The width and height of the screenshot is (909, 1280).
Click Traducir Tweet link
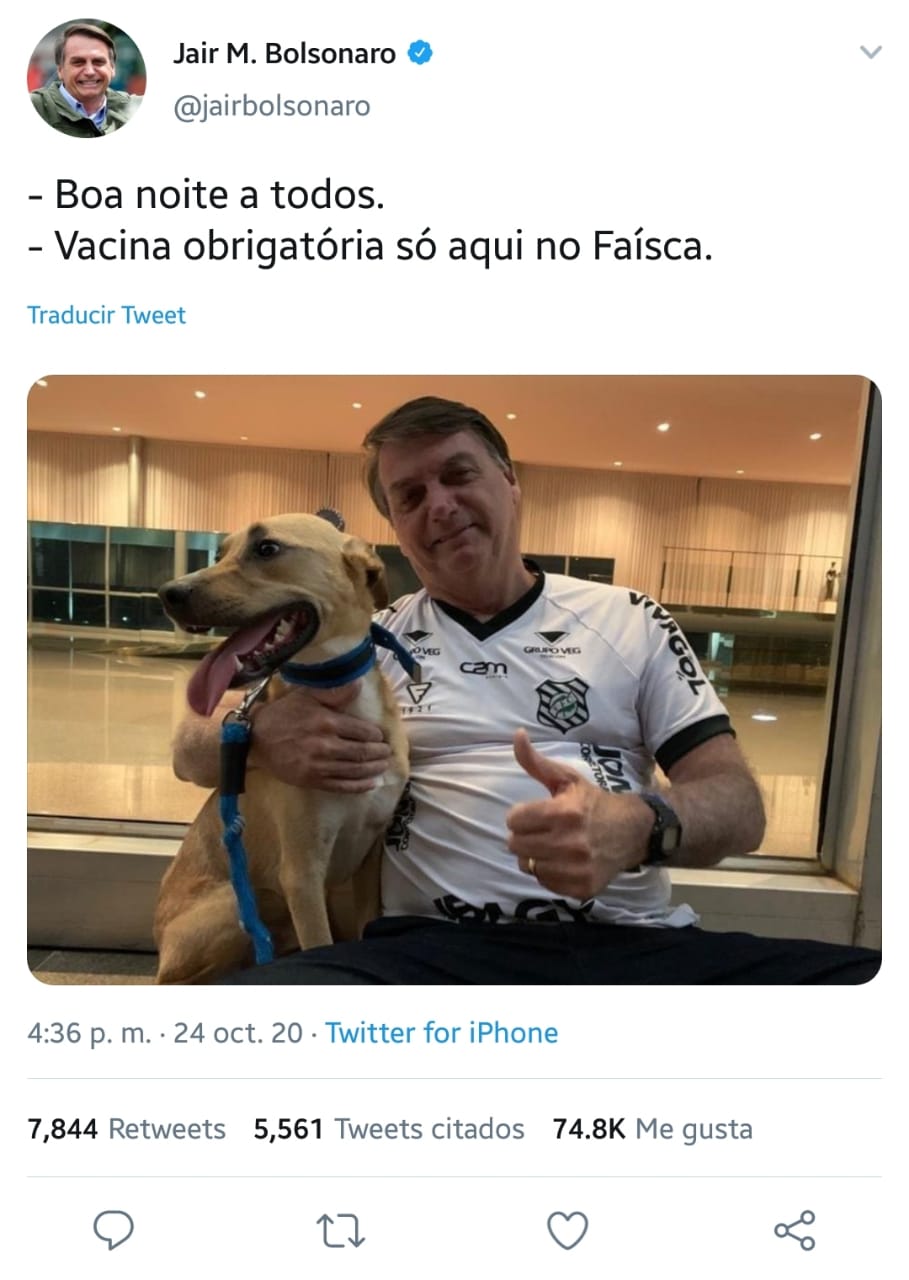pyautogui.click(x=106, y=315)
